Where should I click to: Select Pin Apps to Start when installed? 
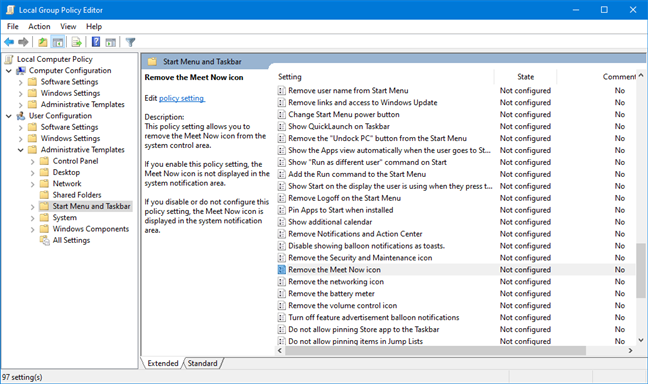341,210
